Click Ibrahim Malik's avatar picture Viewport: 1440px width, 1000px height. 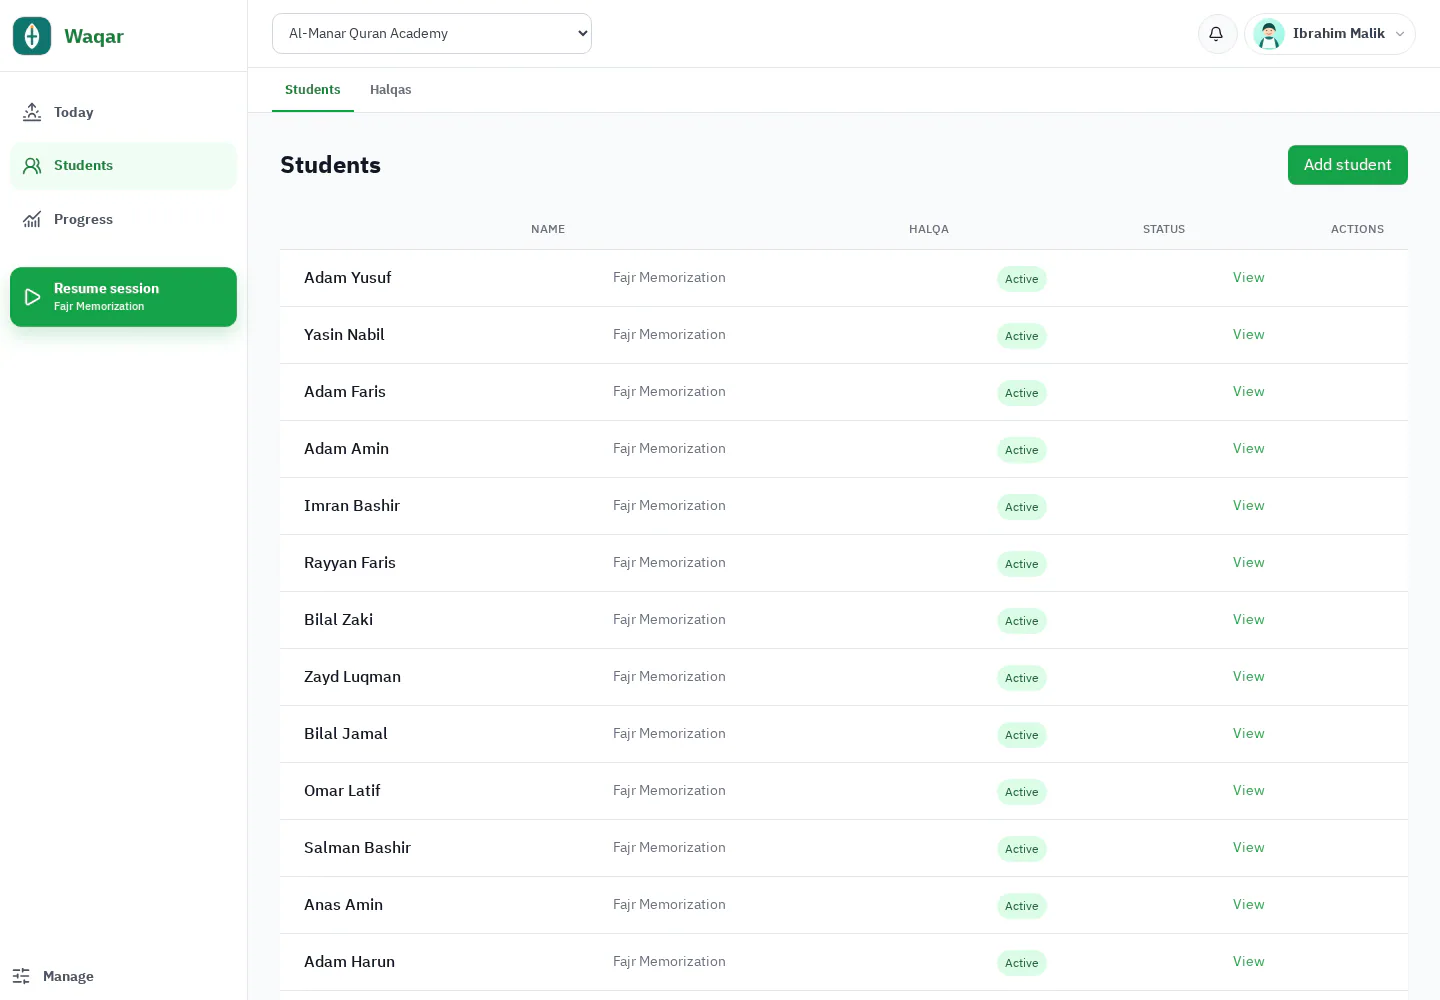click(1269, 34)
